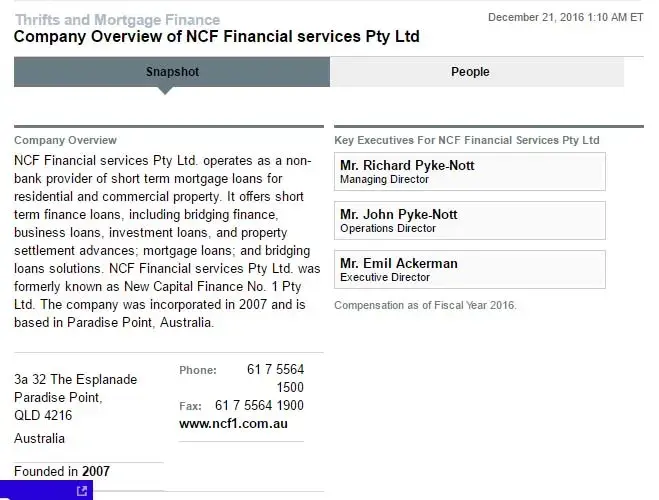
Task: Click the Key Executives section heading
Action: pyautogui.click(x=466, y=141)
